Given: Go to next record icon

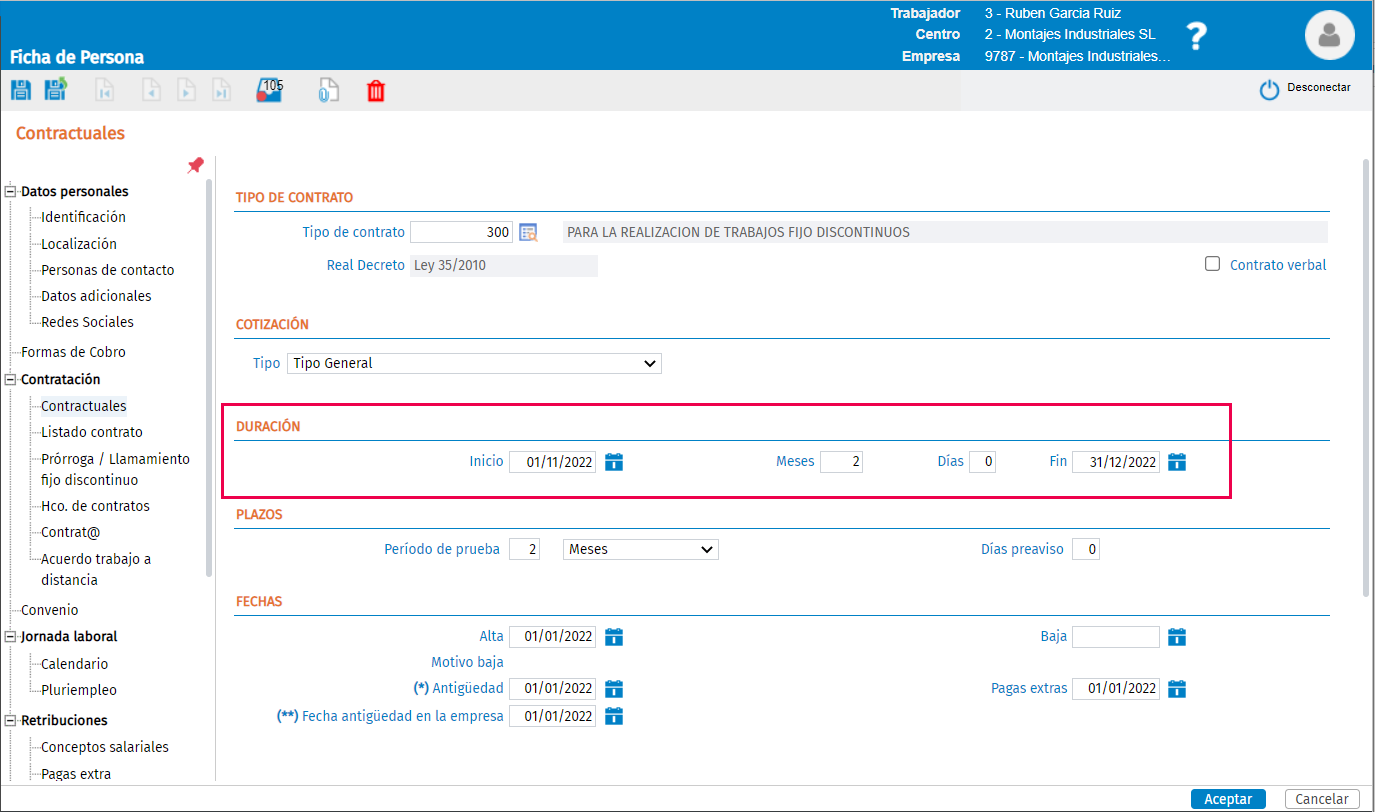Looking at the screenshot, I should point(186,91).
